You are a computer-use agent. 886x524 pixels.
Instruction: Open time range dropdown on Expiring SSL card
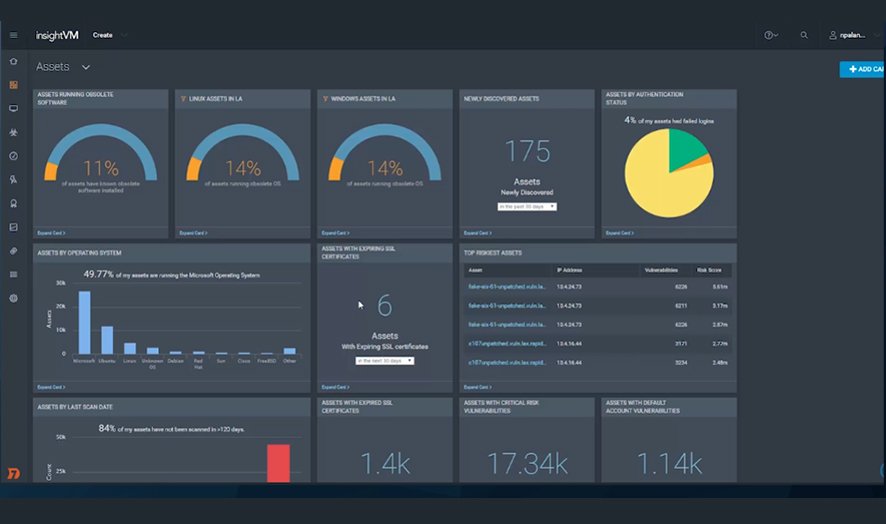(x=384, y=360)
